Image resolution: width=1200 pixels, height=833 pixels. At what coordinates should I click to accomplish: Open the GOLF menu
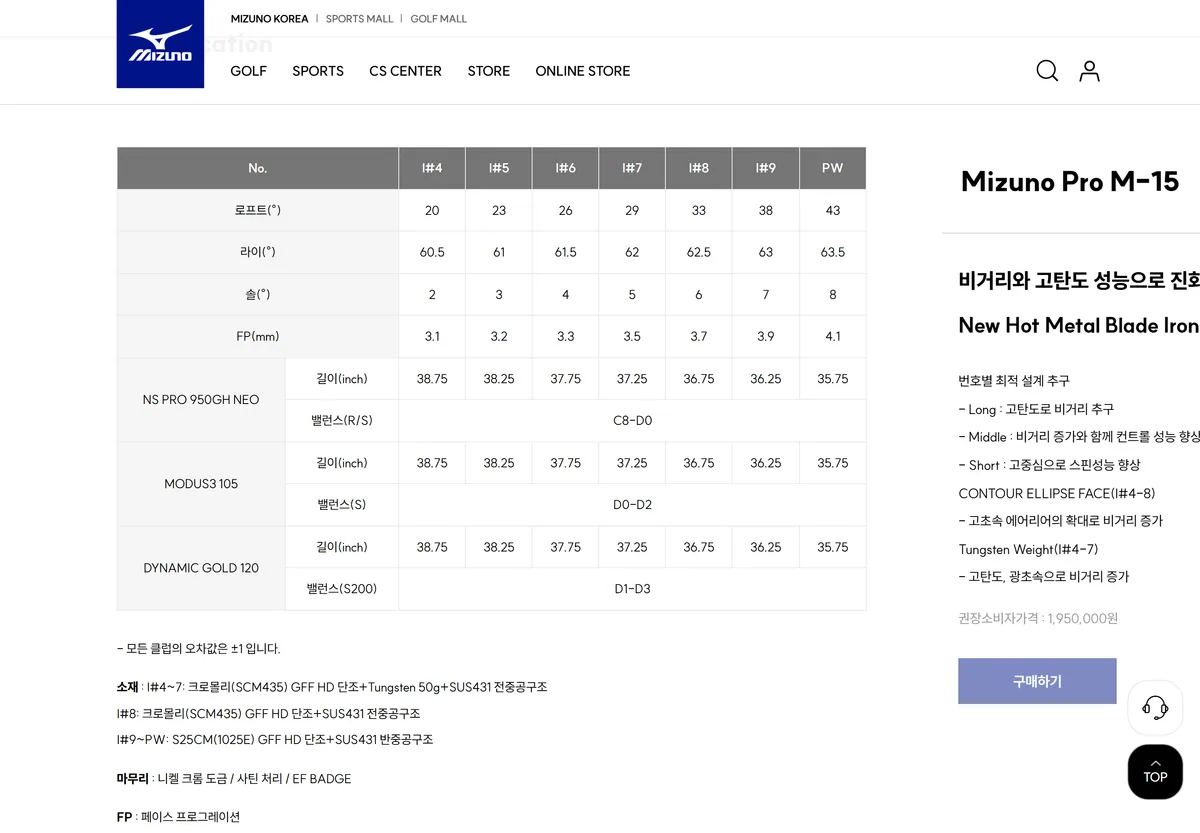coord(249,71)
